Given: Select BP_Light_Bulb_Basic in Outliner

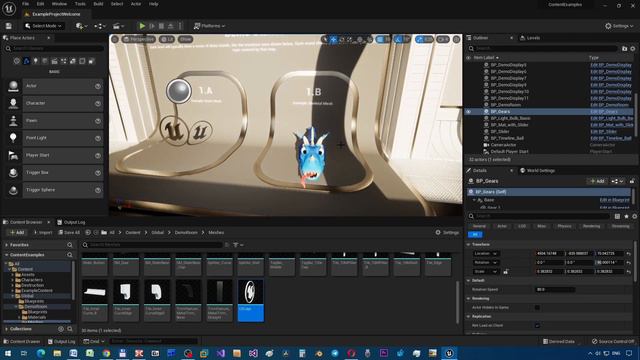Looking at the screenshot, I should pyautogui.click(x=510, y=118).
